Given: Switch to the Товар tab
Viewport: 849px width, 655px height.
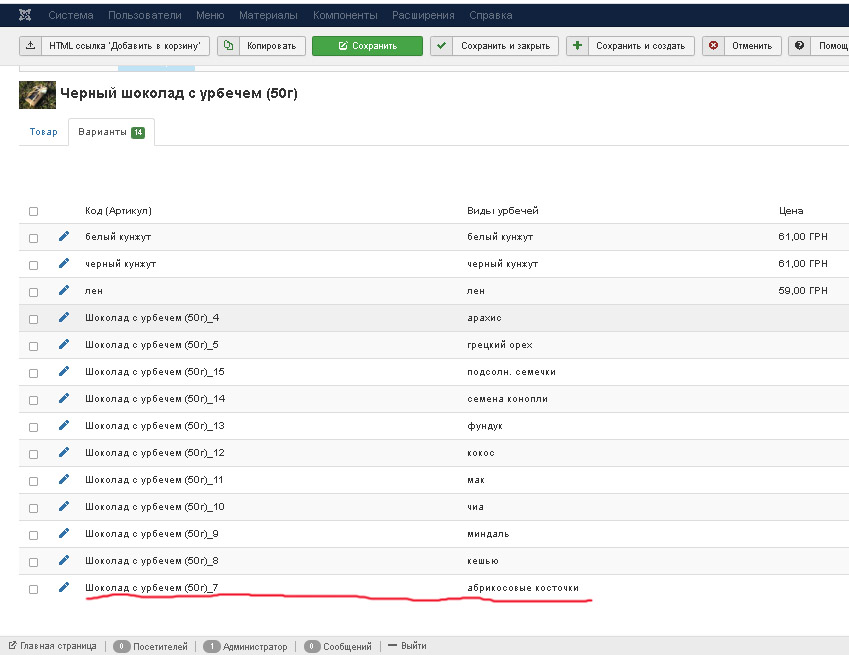Looking at the screenshot, I should tap(43, 132).
